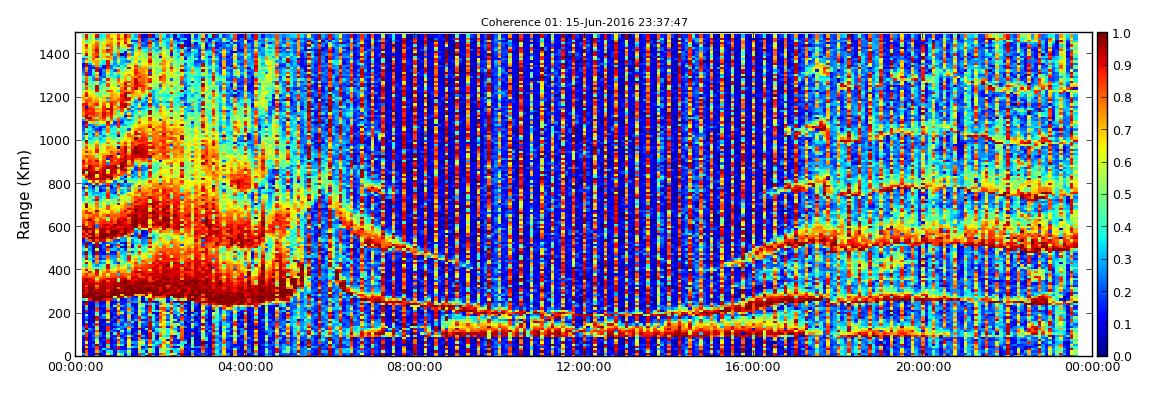
Task: Click the 0.2 colorbar tick label
Action: coord(1121,292)
